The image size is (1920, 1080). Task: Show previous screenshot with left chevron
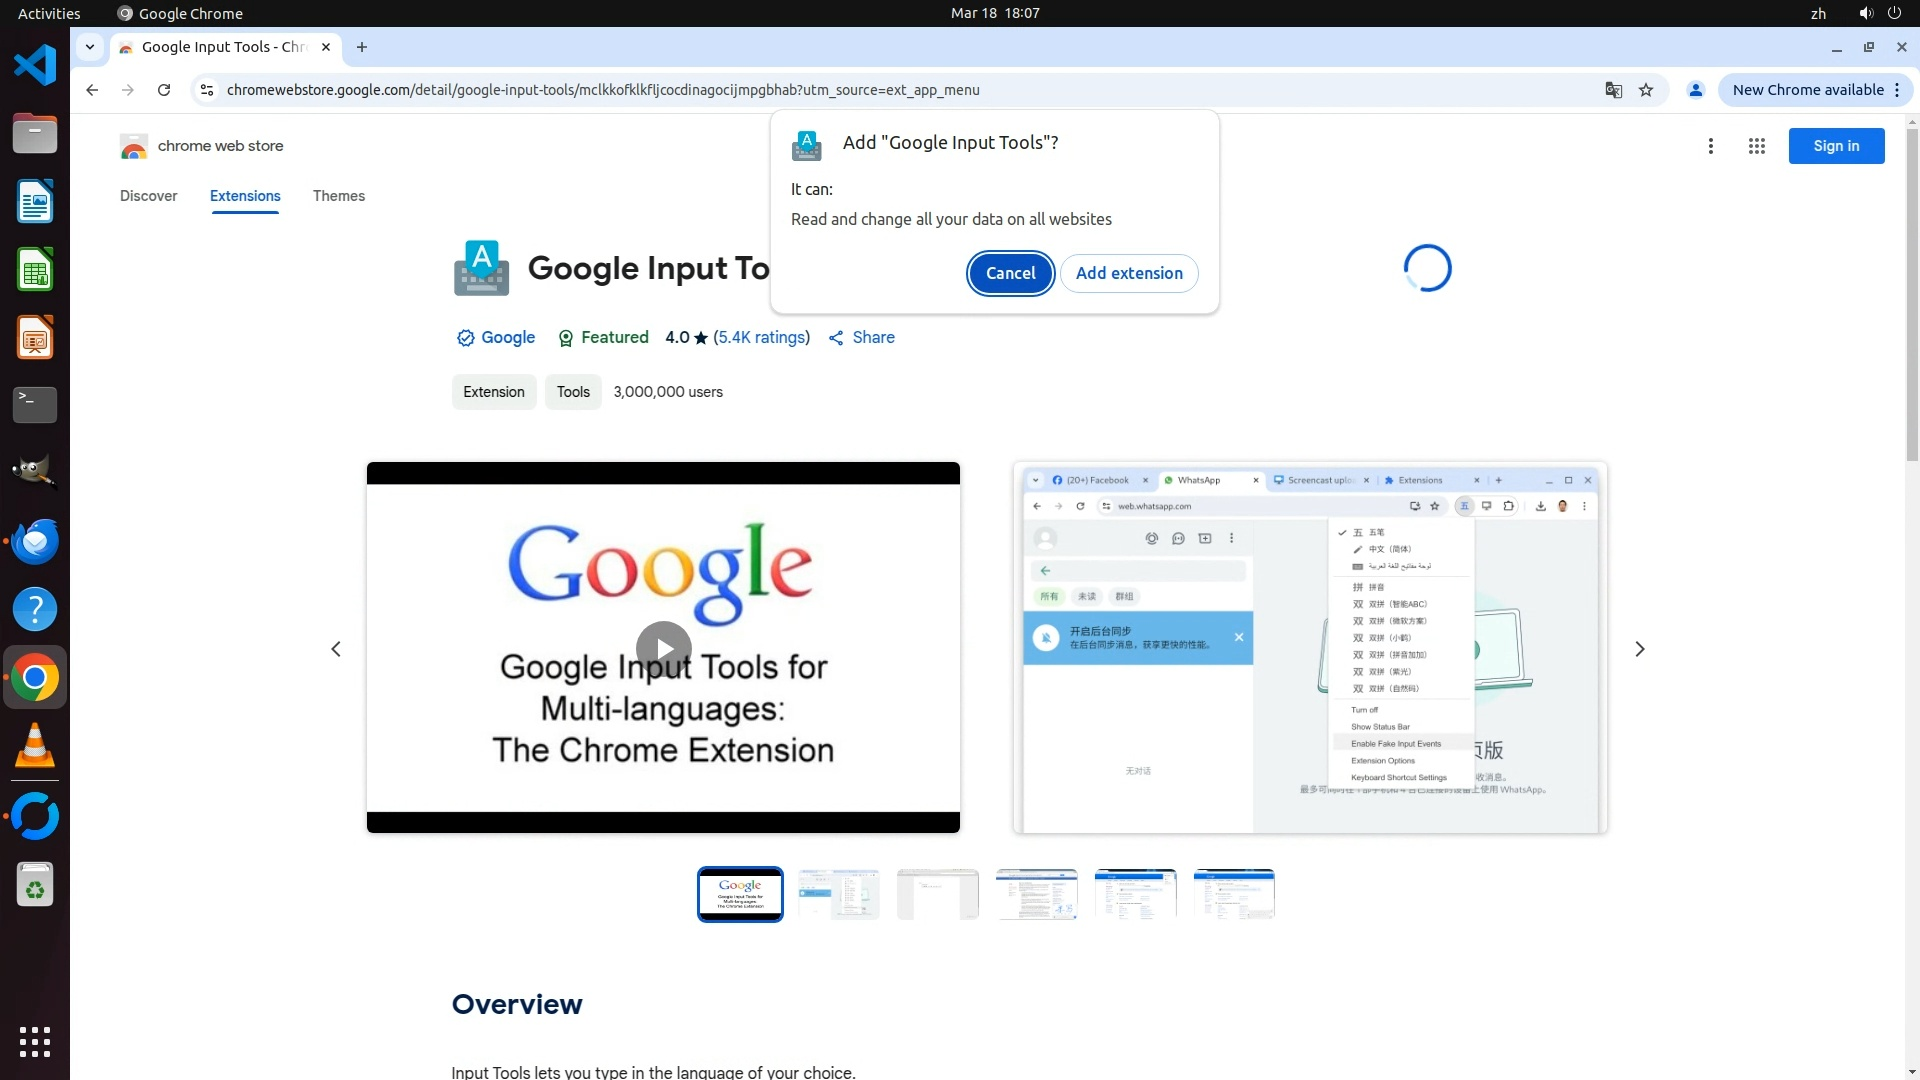pyautogui.click(x=336, y=649)
